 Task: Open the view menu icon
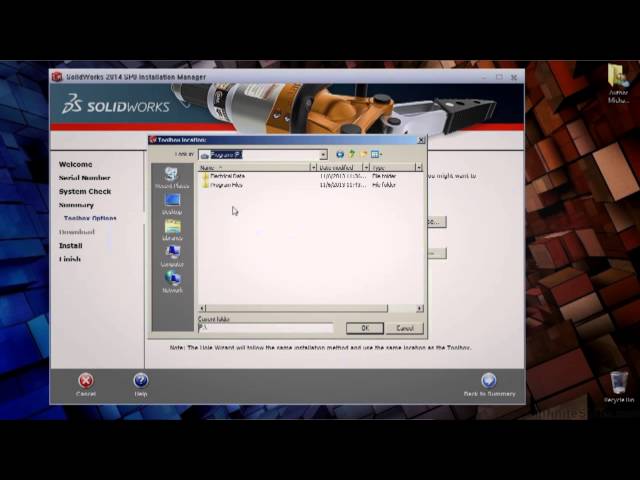(376, 154)
